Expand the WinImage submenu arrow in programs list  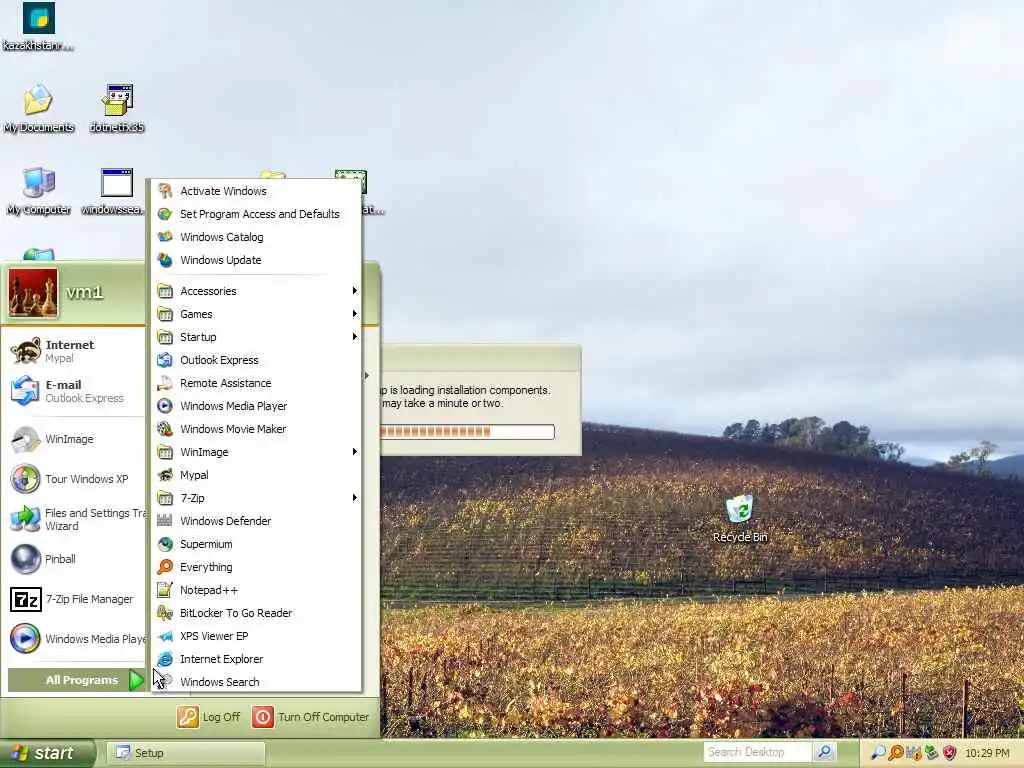pos(355,451)
